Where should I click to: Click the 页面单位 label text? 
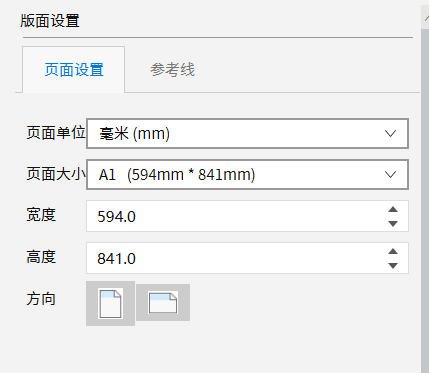pyautogui.click(x=56, y=133)
